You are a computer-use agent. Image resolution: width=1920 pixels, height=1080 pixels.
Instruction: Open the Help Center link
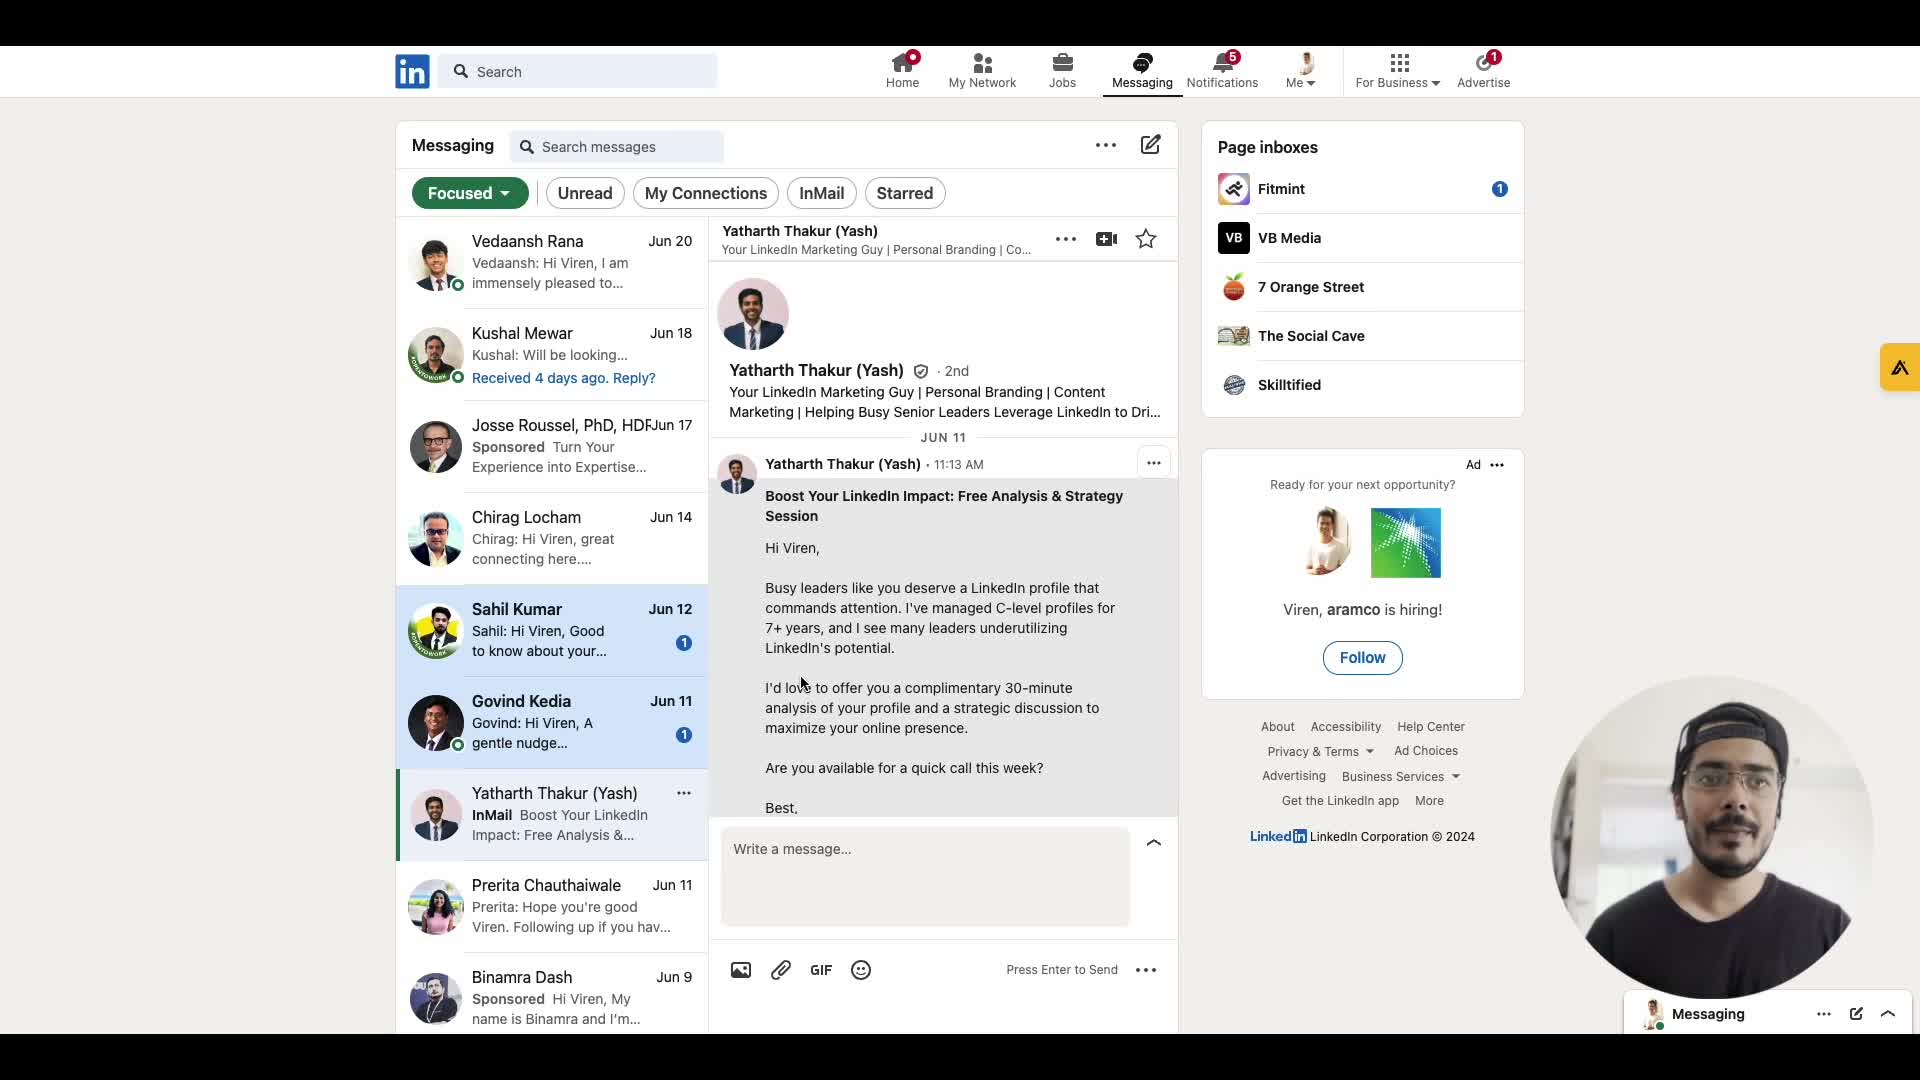1430,727
